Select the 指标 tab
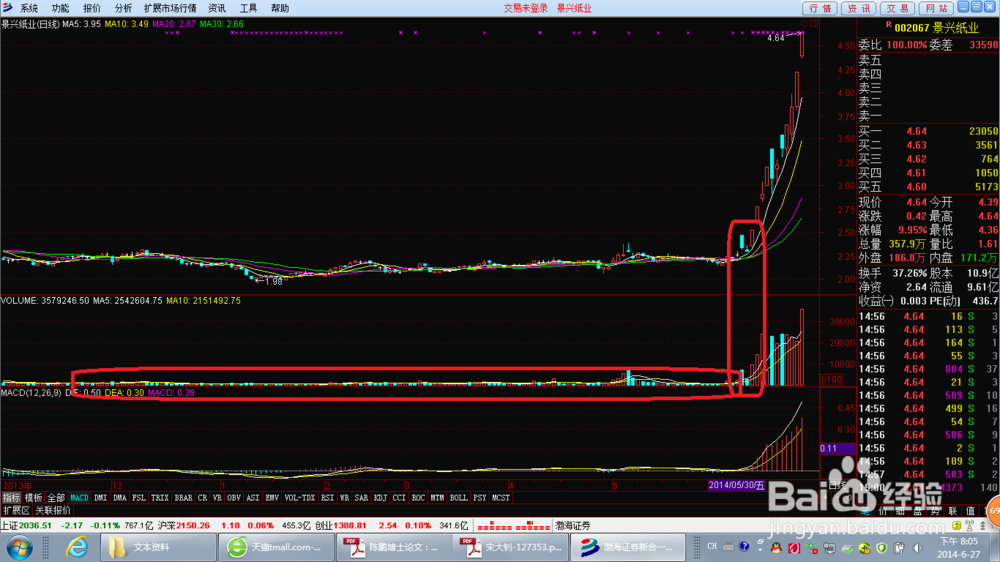This screenshot has width=1000, height=562. pos(11,498)
